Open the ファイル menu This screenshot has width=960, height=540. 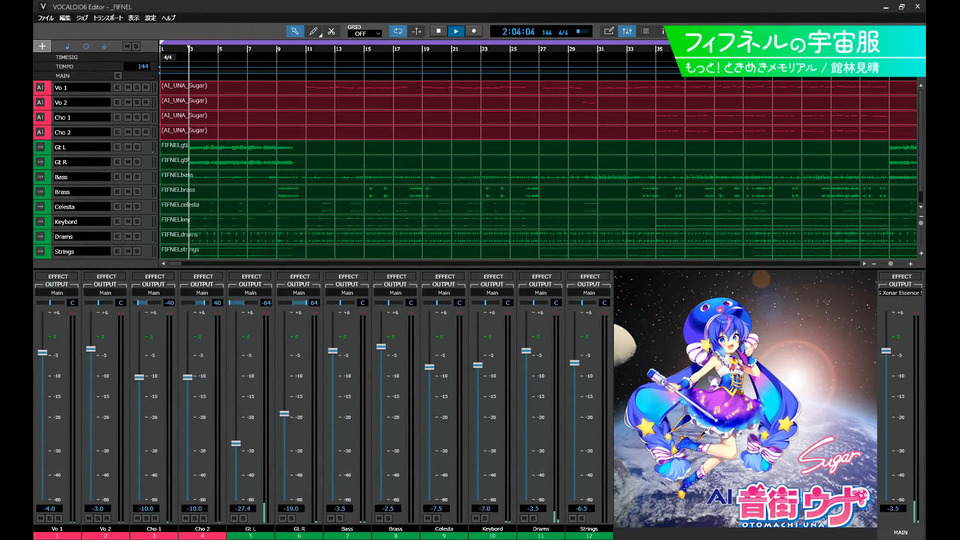pyautogui.click(x=45, y=18)
